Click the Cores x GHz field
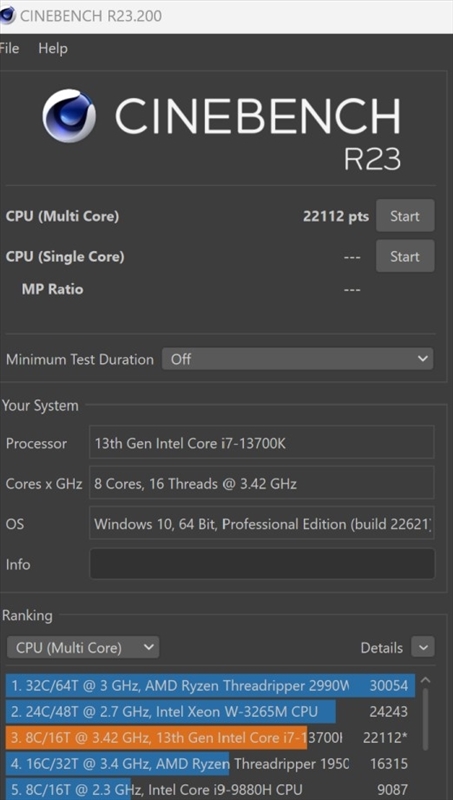This screenshot has height=800, width=453. (x=262, y=483)
